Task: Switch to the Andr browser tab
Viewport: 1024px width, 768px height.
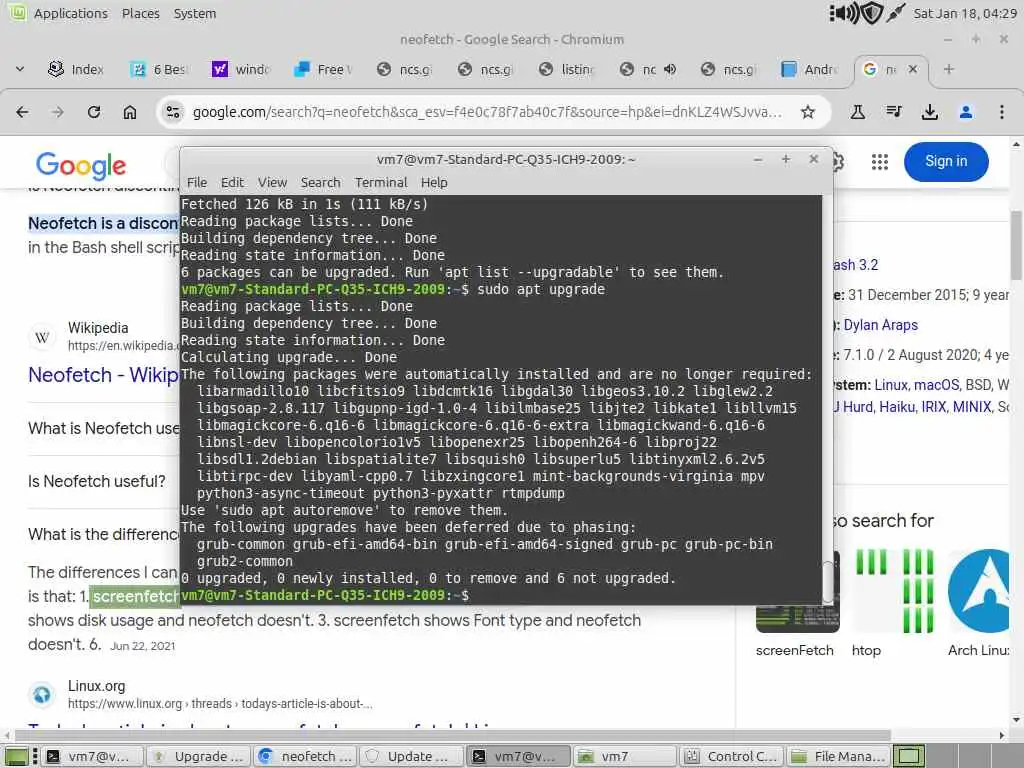Action: click(x=810, y=69)
